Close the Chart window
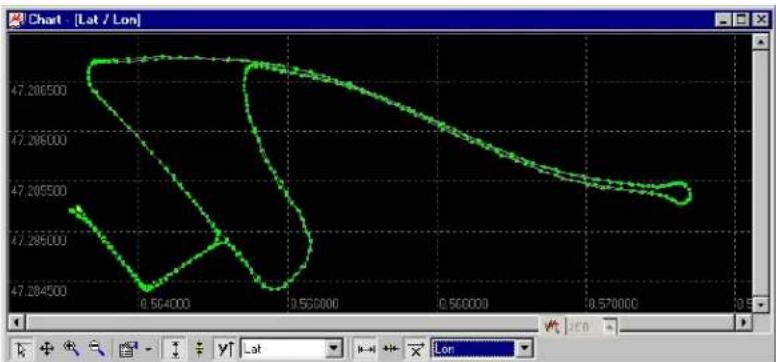This screenshot has height=362, width=776. pos(760,20)
